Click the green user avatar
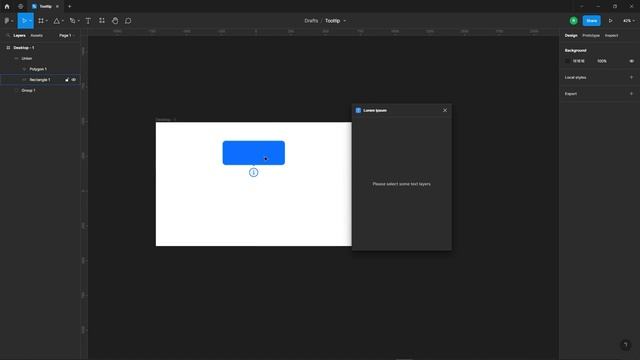The height and width of the screenshot is (360, 640). click(x=573, y=20)
